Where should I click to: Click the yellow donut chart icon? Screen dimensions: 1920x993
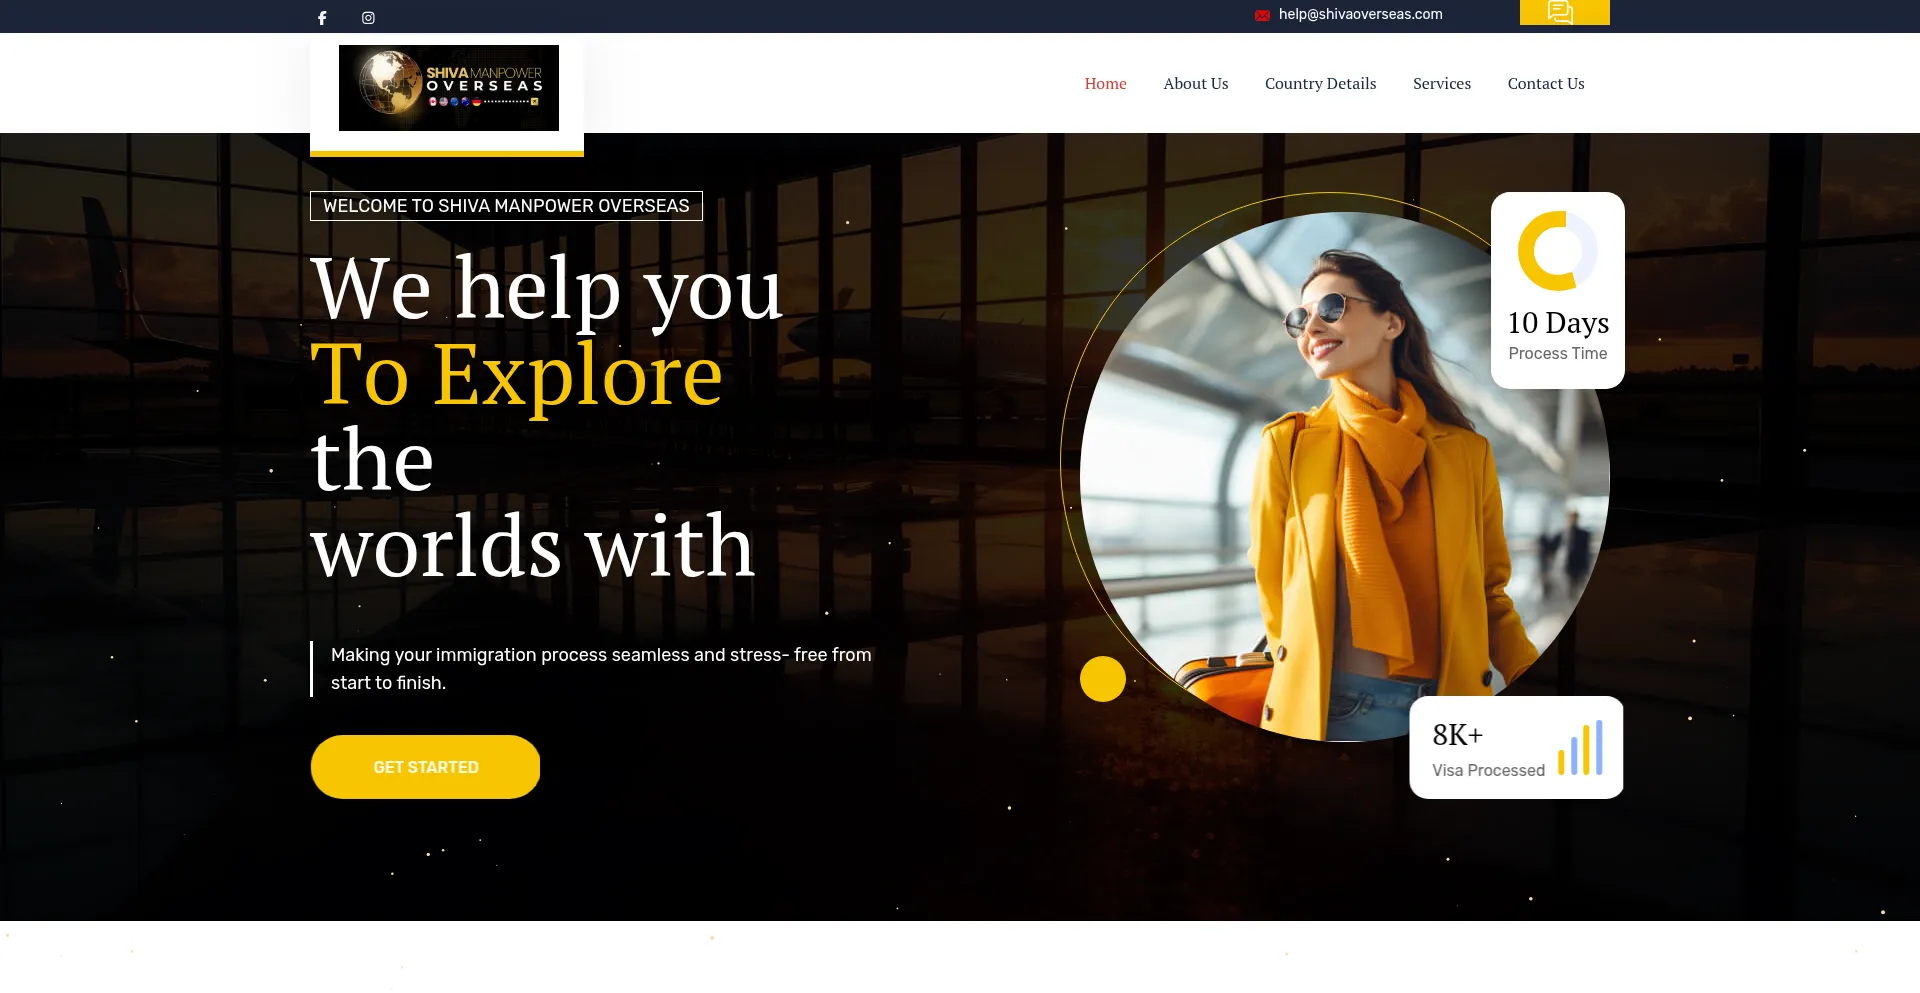coord(1557,250)
